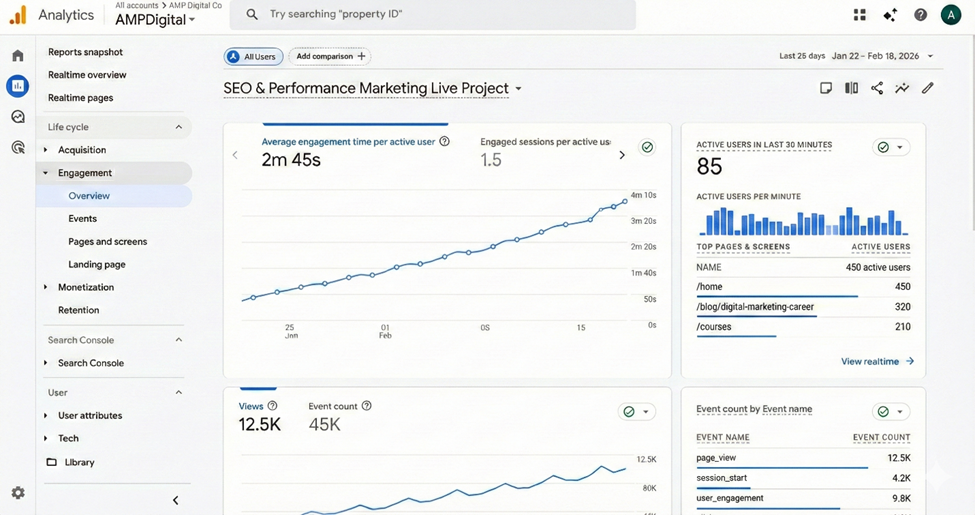Collapse the Life cycle section
975x515 pixels.
179,127
